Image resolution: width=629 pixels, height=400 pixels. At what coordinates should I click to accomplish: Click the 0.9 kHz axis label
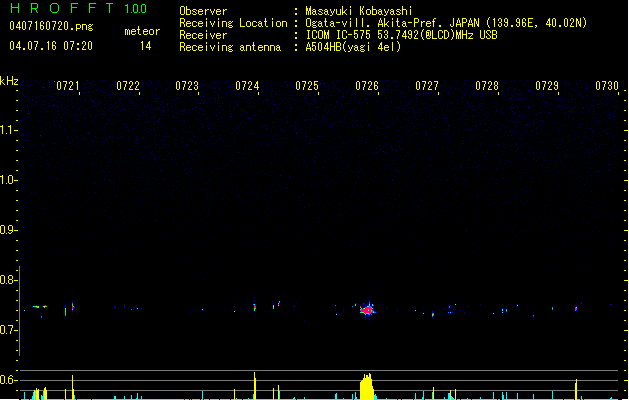click(8, 230)
